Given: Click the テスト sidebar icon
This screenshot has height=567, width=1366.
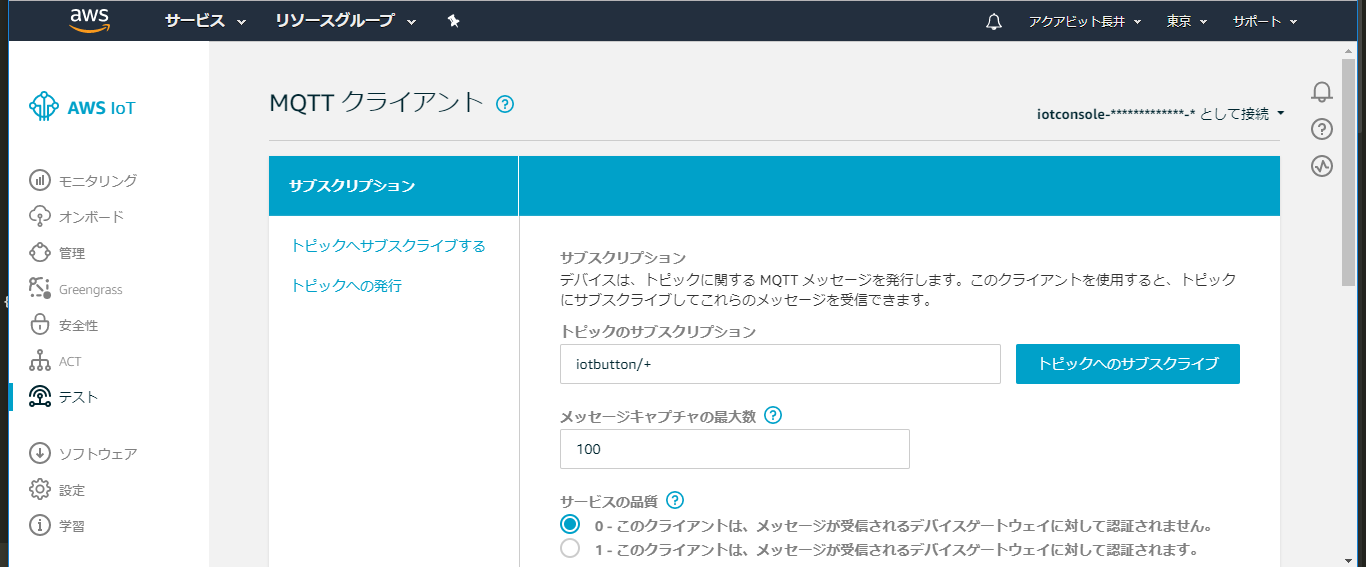Looking at the screenshot, I should [40, 397].
